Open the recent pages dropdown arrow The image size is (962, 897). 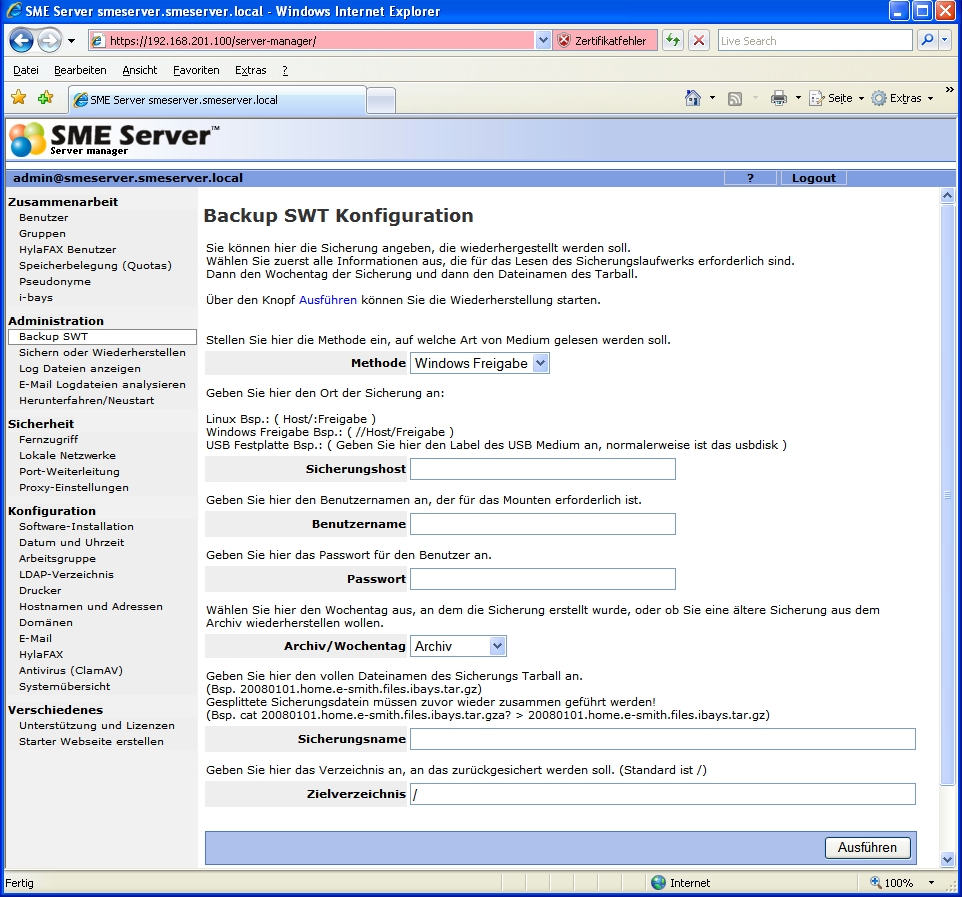pos(71,41)
